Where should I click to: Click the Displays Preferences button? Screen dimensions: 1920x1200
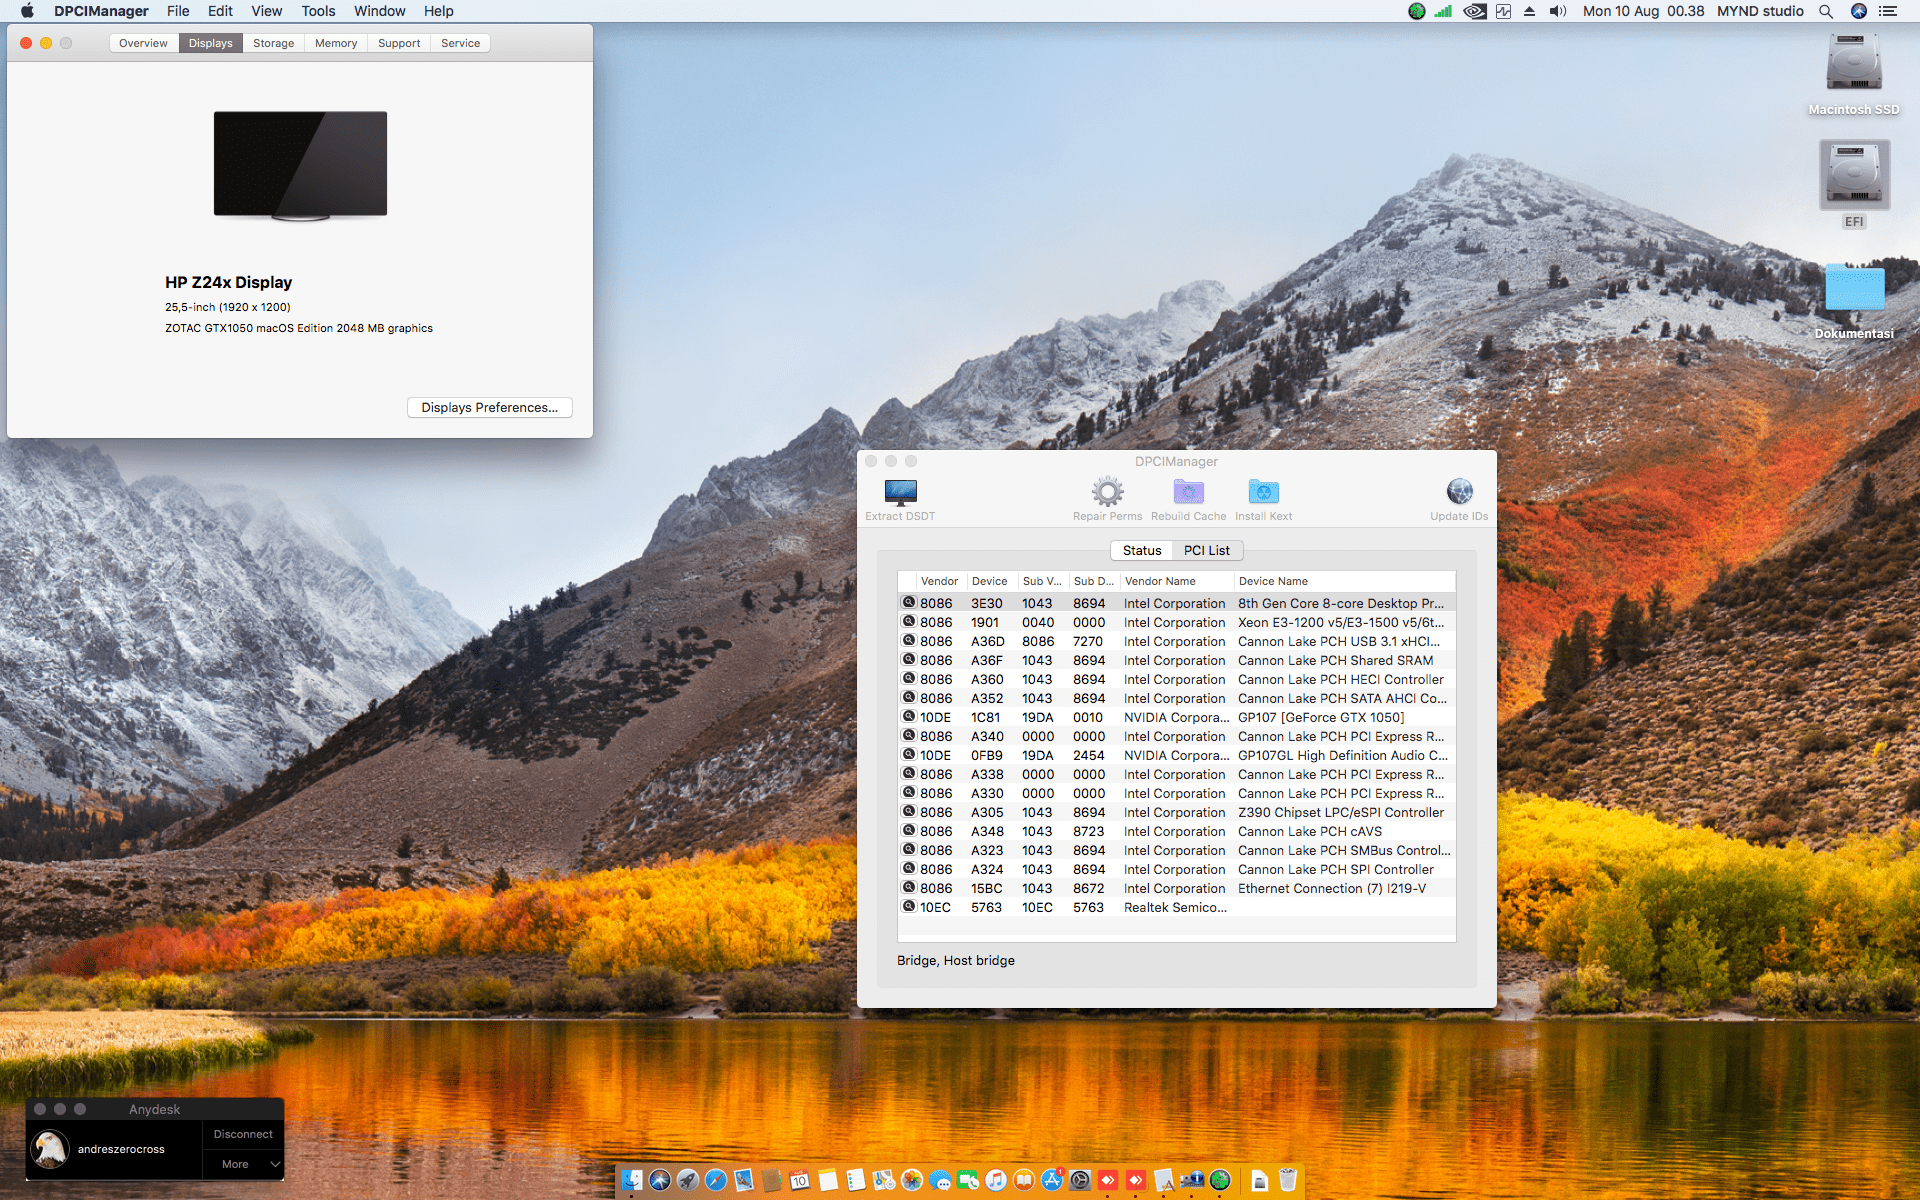tap(490, 407)
